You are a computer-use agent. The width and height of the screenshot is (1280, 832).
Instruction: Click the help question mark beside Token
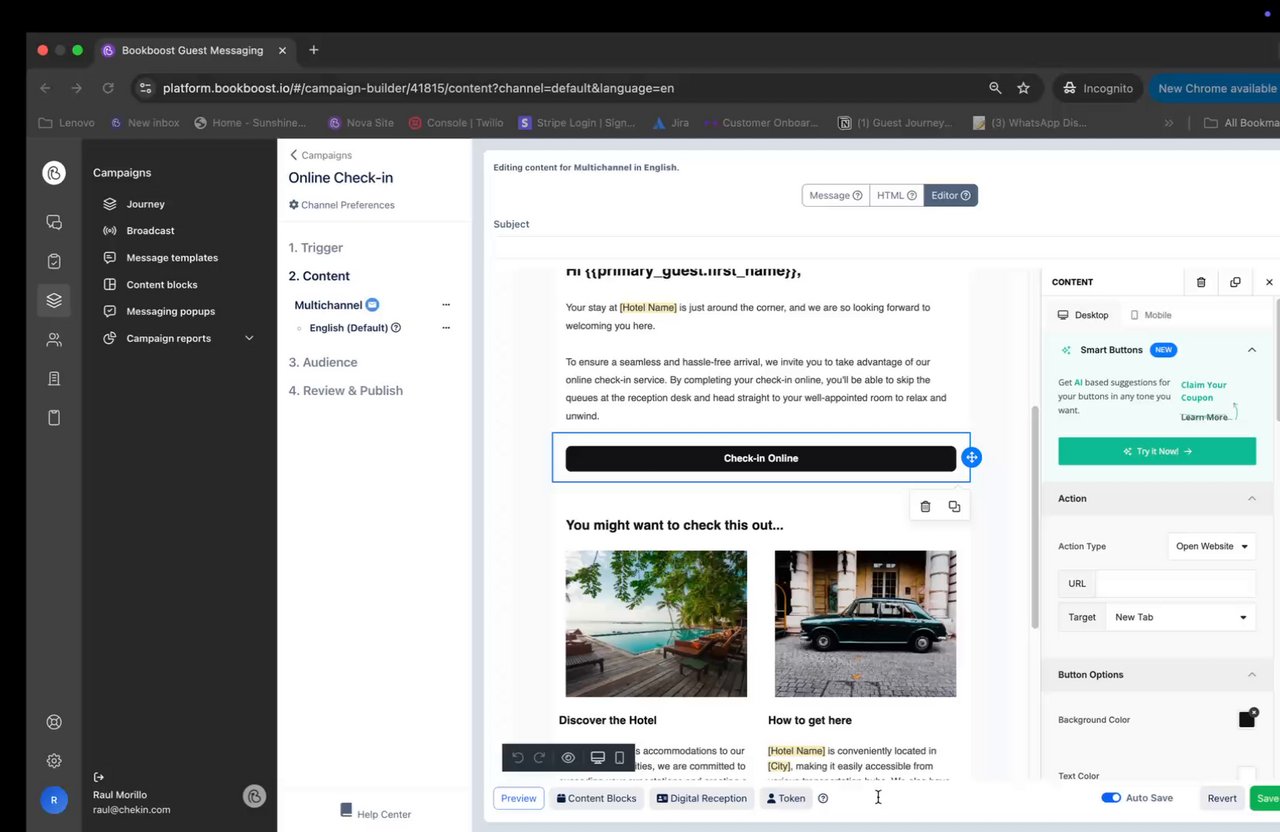823,798
